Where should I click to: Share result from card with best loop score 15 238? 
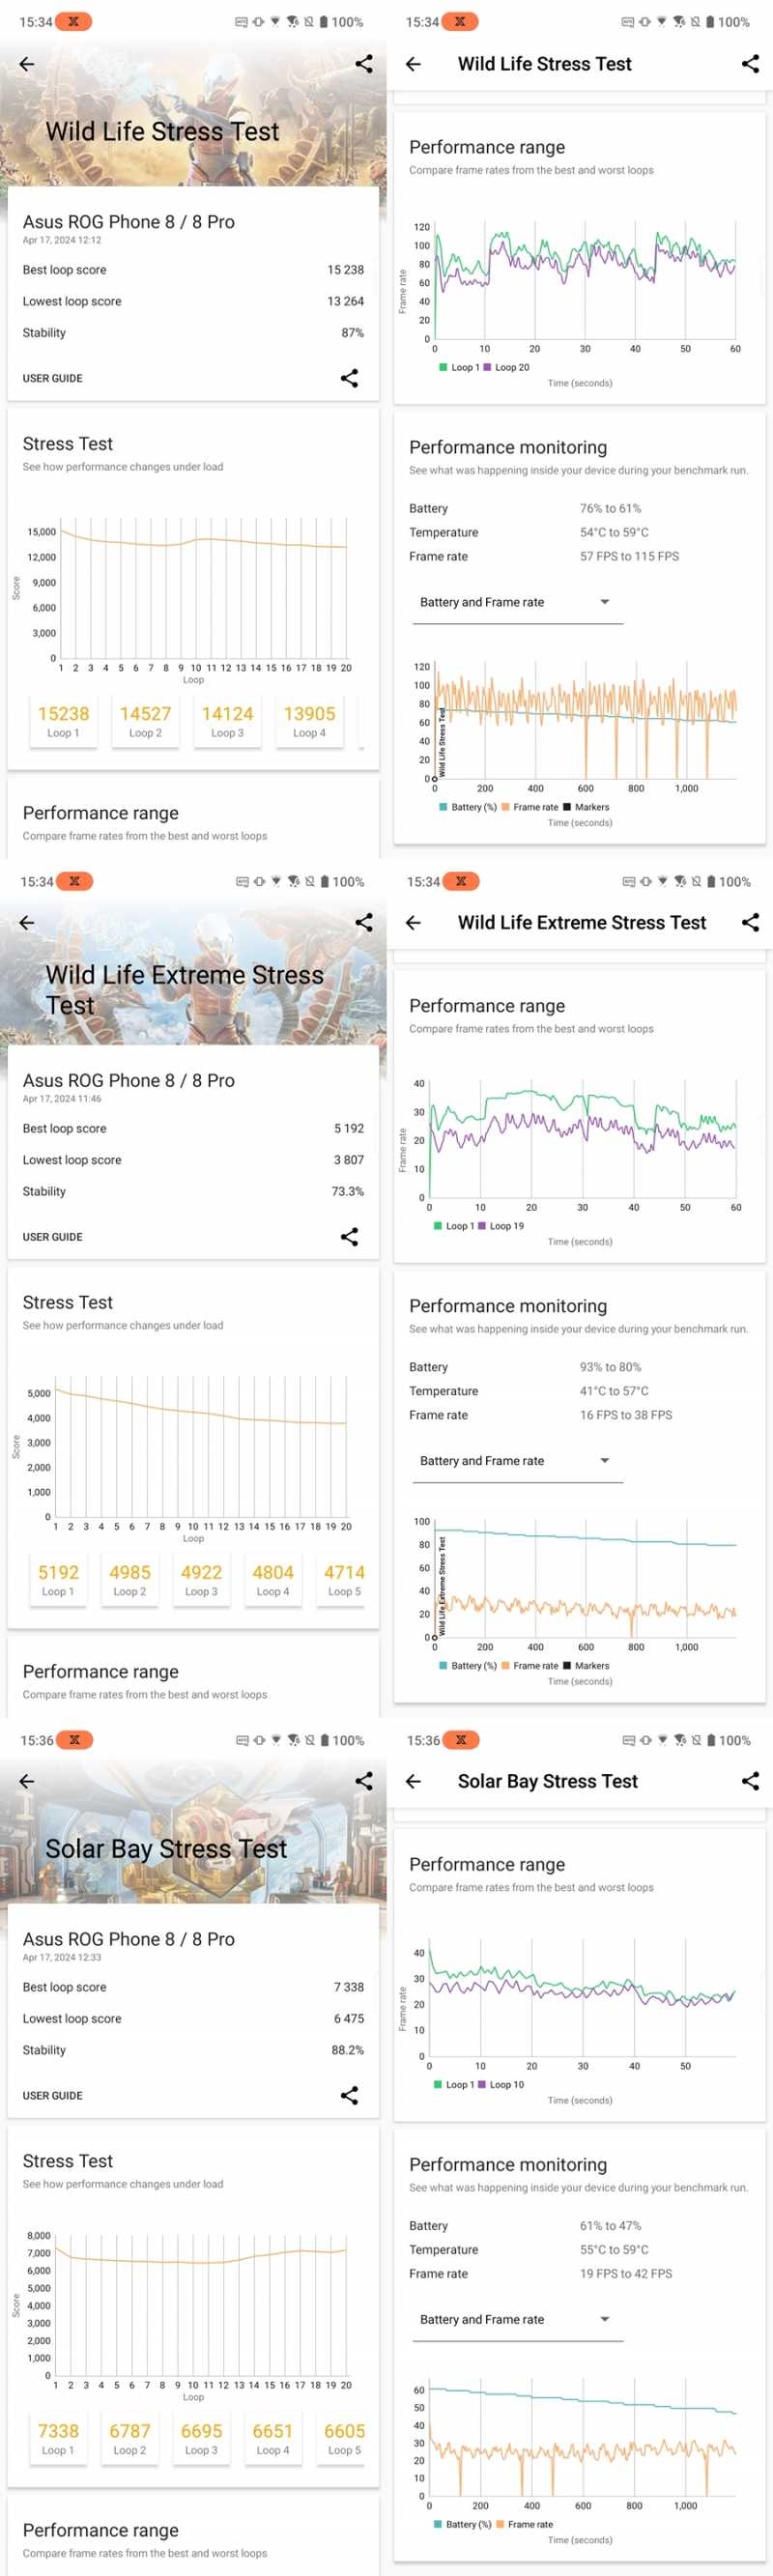[x=349, y=378]
